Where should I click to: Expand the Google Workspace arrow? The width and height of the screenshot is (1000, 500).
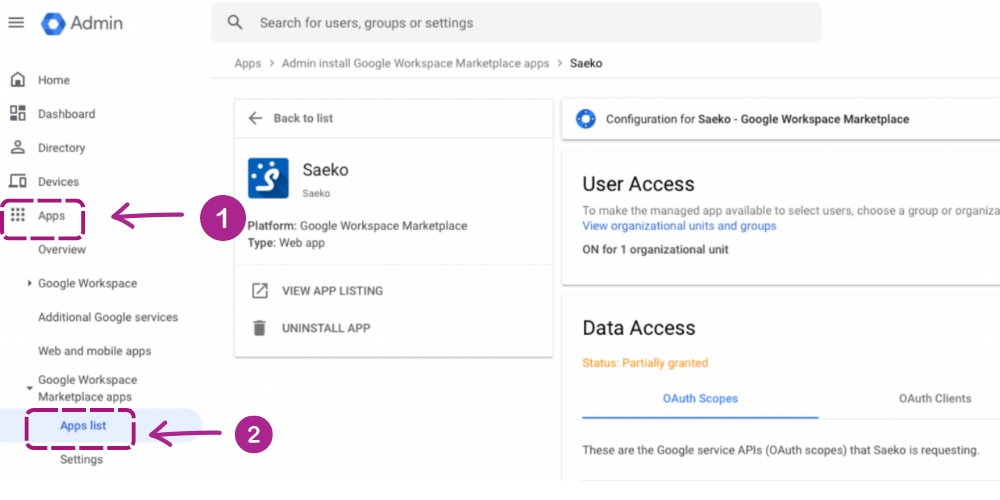pyautogui.click(x=29, y=283)
